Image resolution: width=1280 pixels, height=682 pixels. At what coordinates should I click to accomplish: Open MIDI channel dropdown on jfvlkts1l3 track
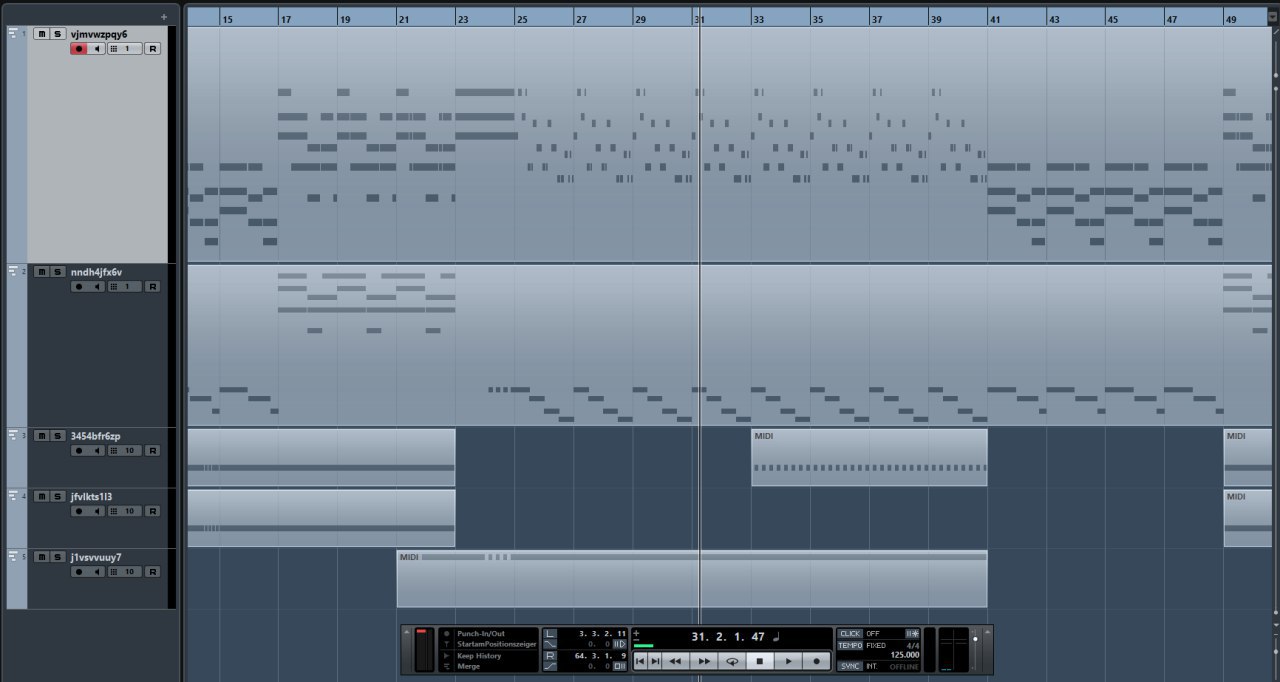[125, 511]
